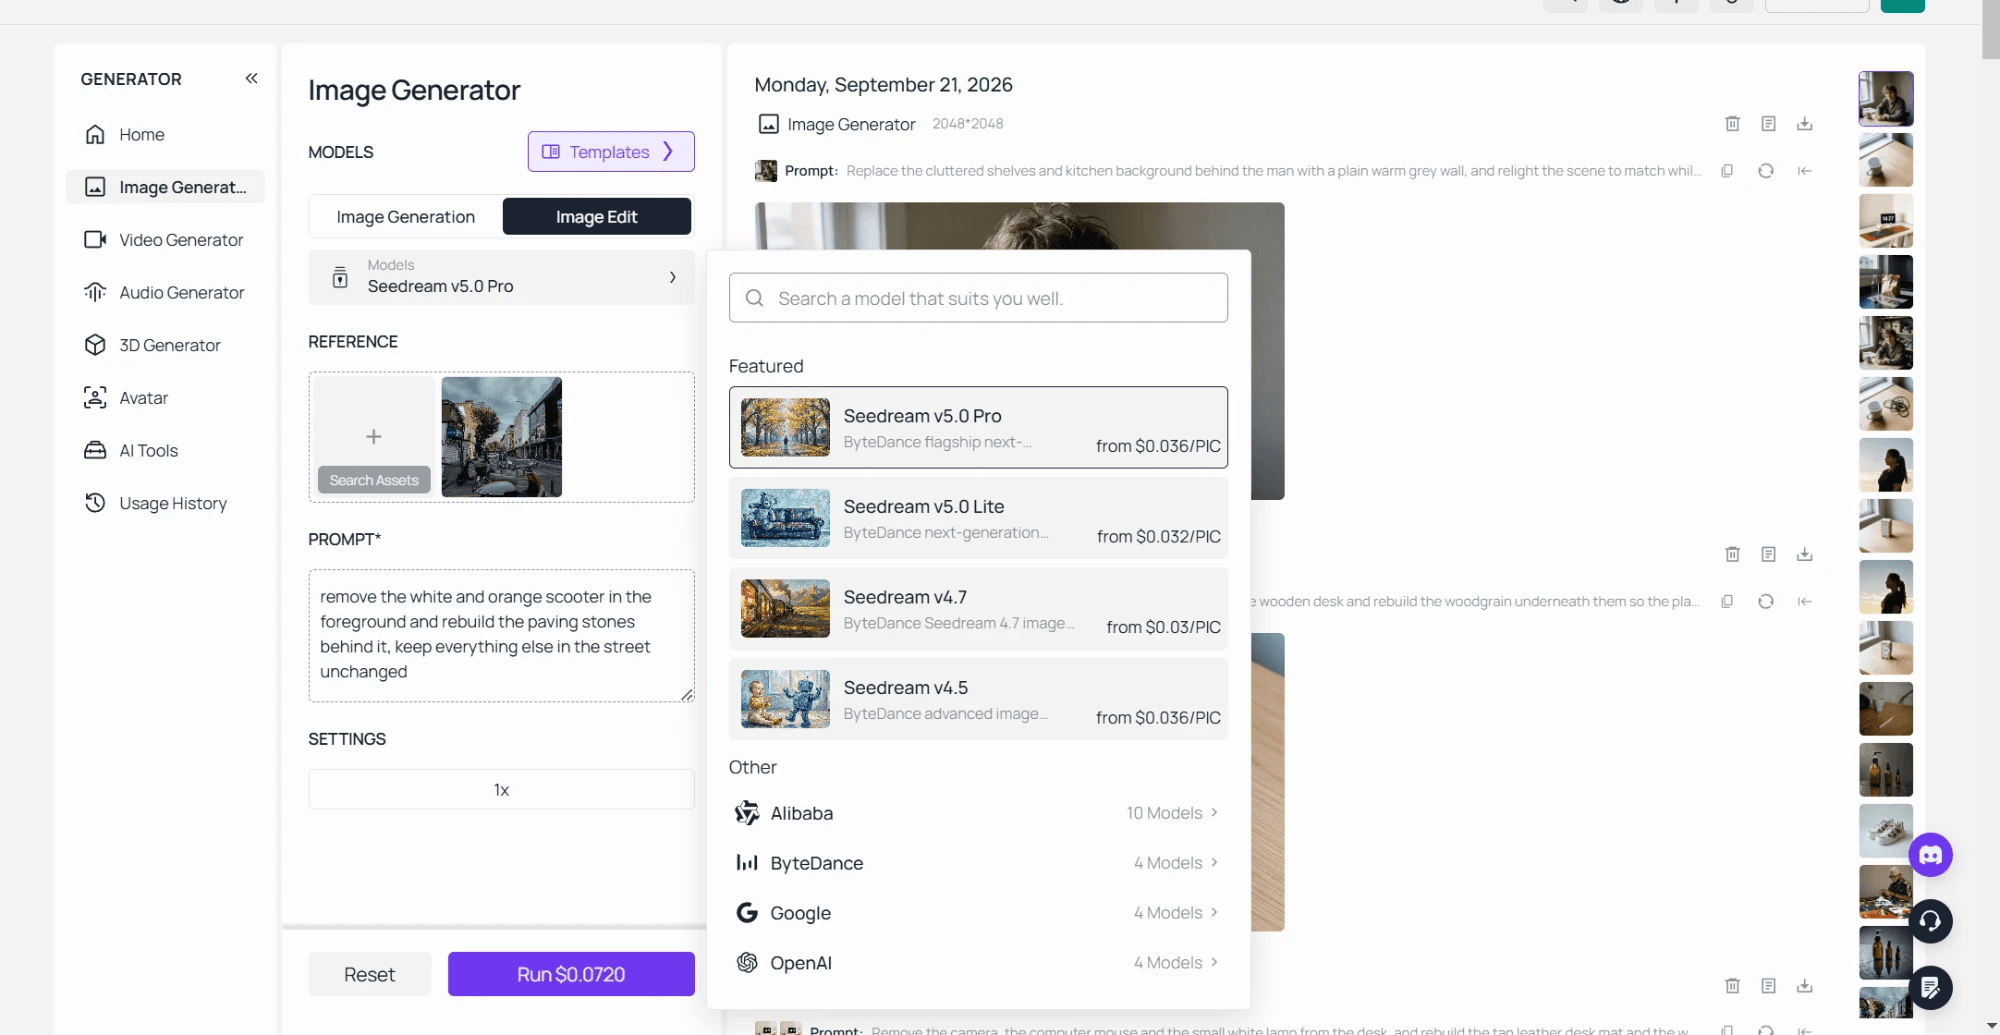Image resolution: width=2000 pixels, height=1035 pixels.
Task: Open details of second generation entry
Action: pos(1768,554)
